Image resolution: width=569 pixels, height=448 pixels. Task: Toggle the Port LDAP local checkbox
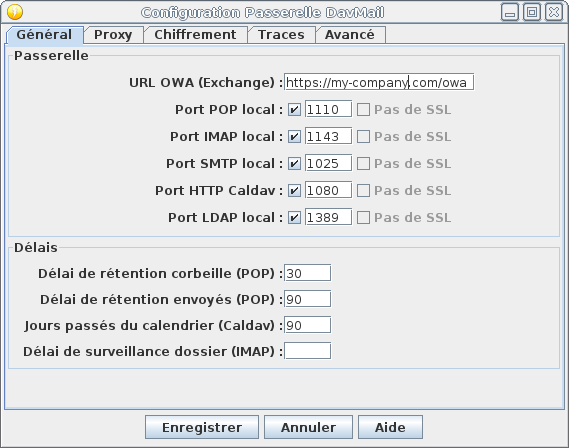(x=294, y=218)
